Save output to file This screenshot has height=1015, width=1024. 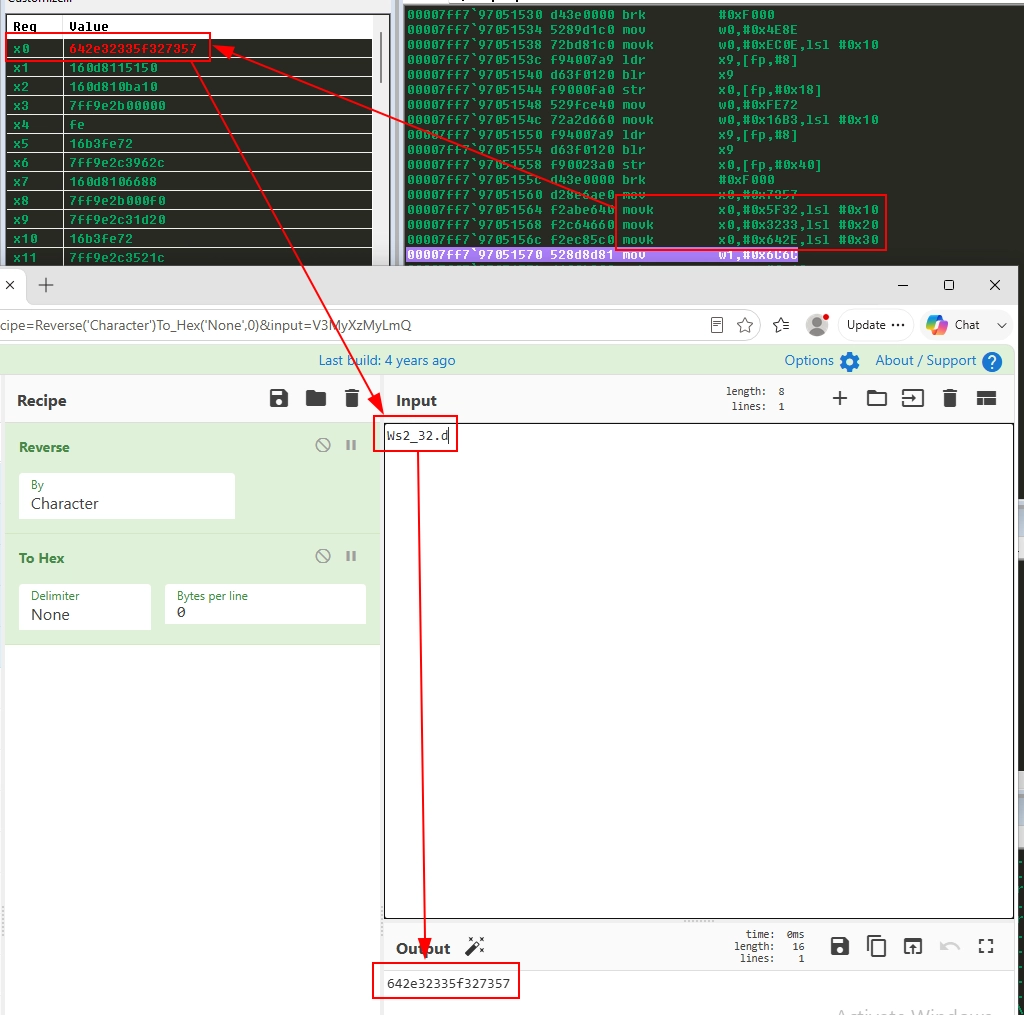(x=840, y=946)
